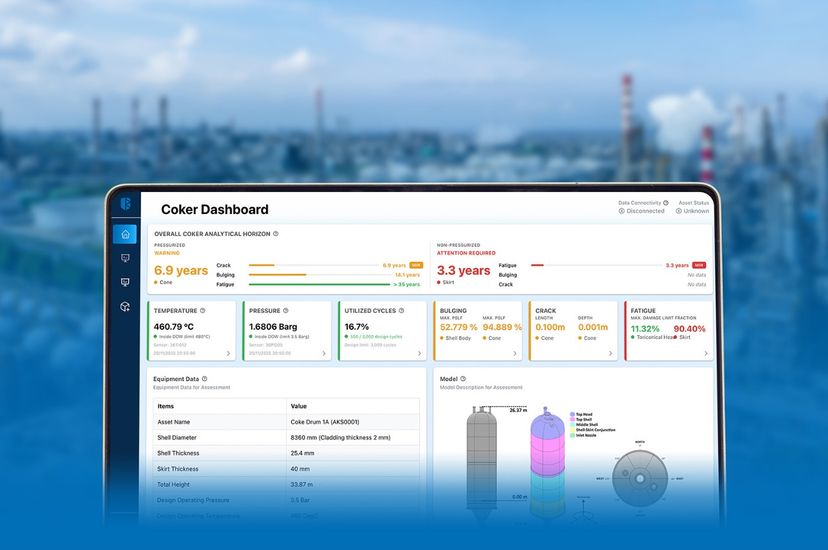
Task: Show the Utilized Cycles info icon
Action: [401, 311]
